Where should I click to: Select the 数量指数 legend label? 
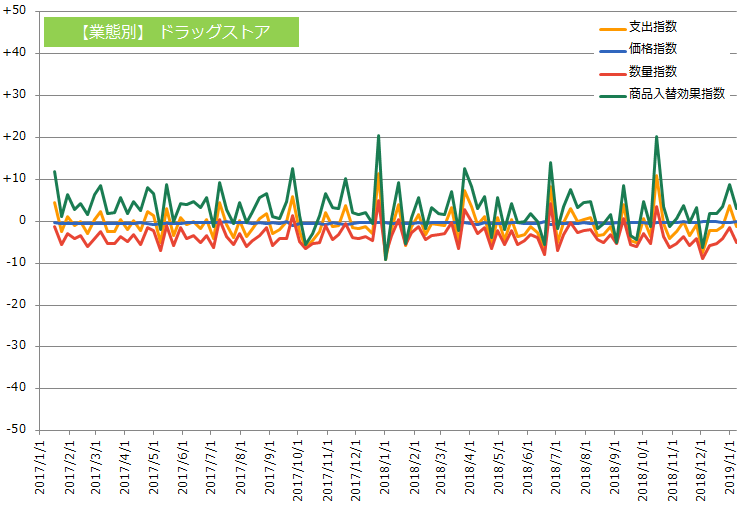pyautogui.click(x=653, y=71)
